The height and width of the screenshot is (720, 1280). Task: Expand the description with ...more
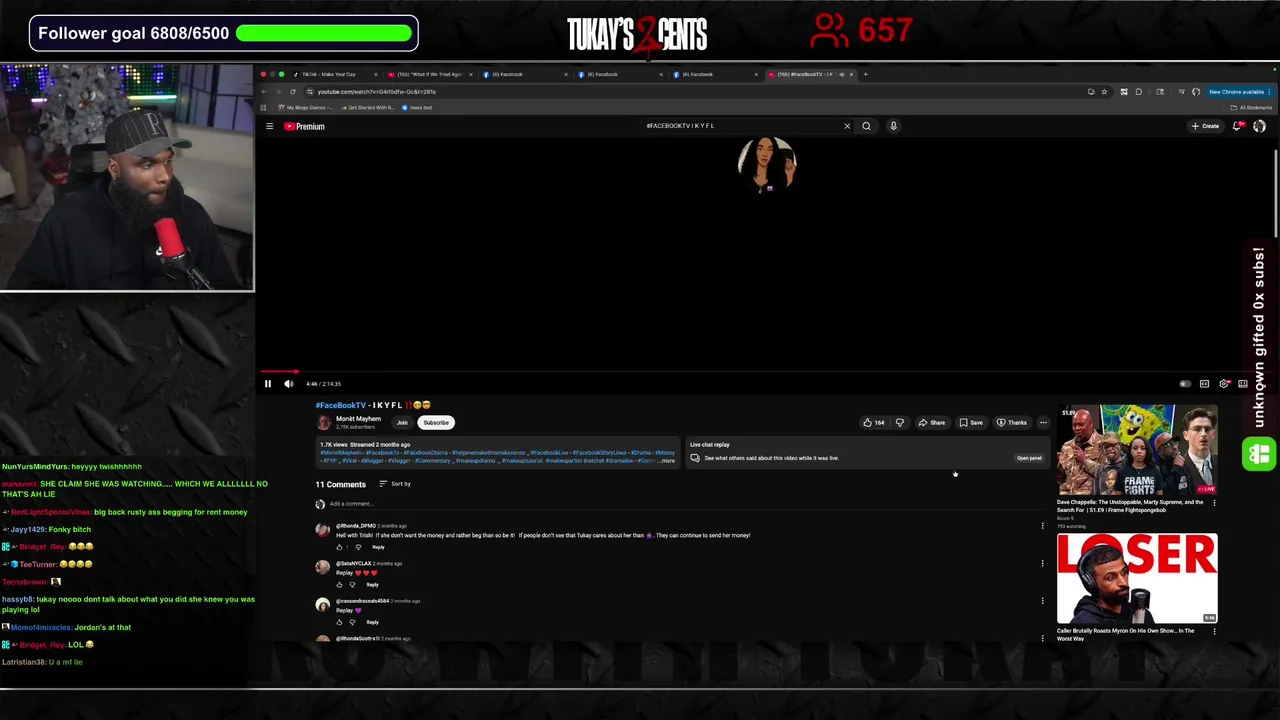666,461
